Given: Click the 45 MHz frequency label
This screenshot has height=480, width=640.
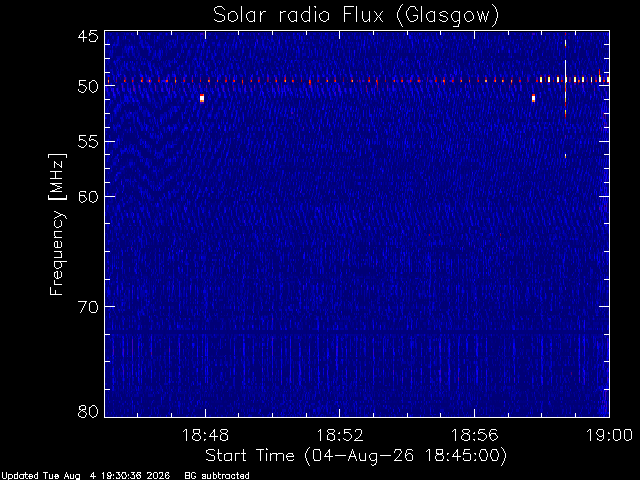Looking at the screenshot, I should 88,37.
